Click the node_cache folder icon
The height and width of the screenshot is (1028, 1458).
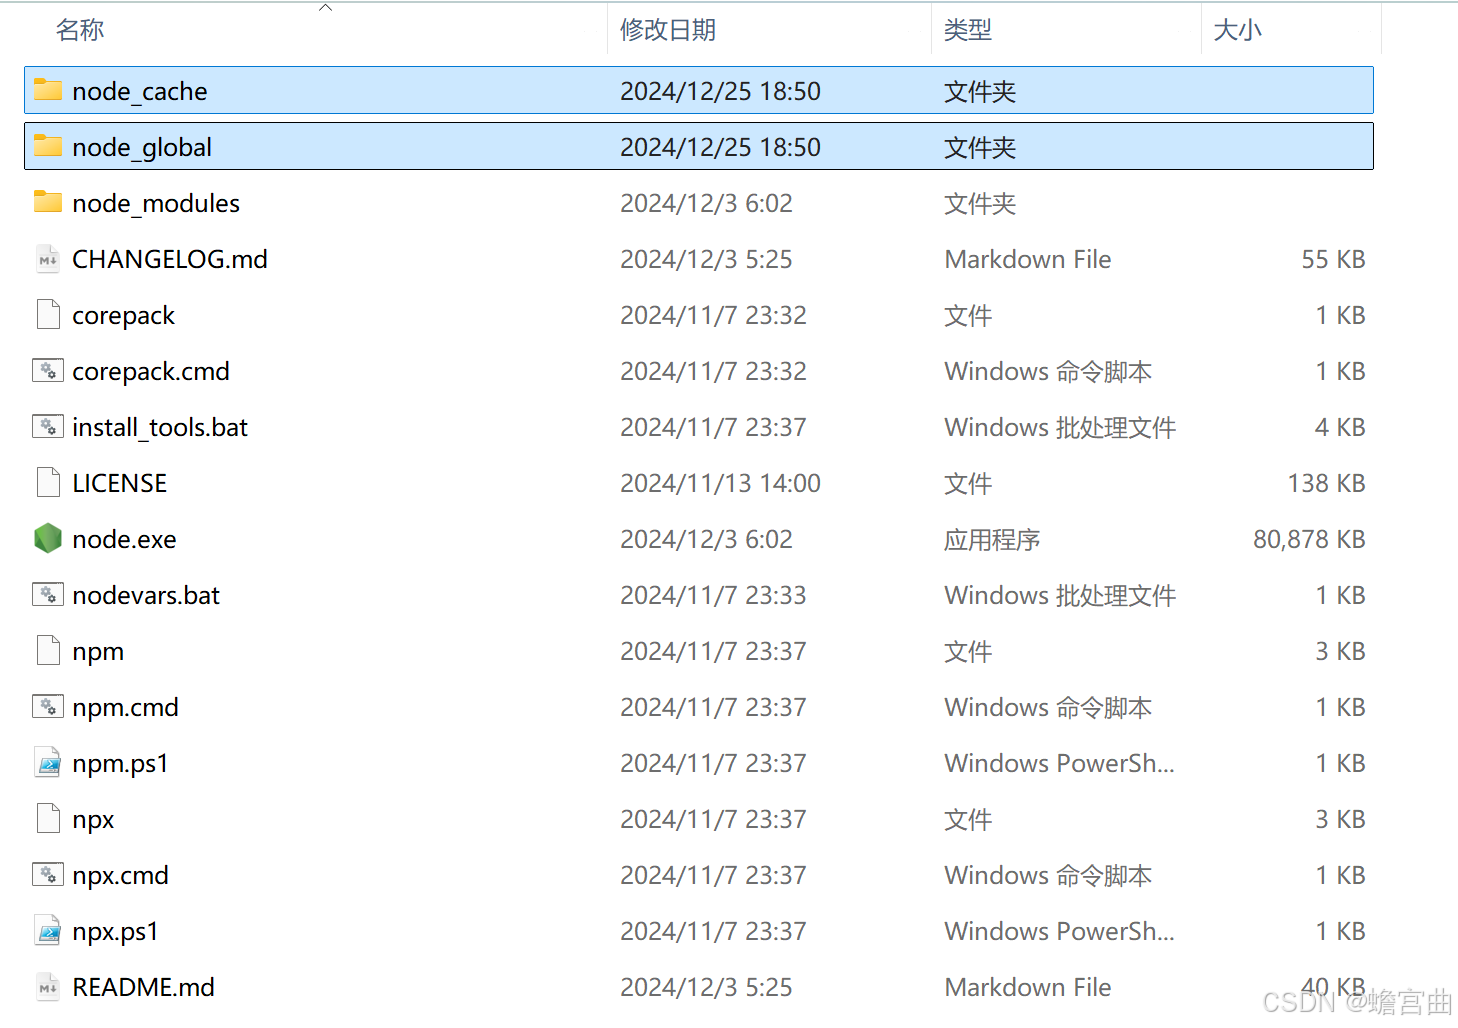click(x=48, y=90)
